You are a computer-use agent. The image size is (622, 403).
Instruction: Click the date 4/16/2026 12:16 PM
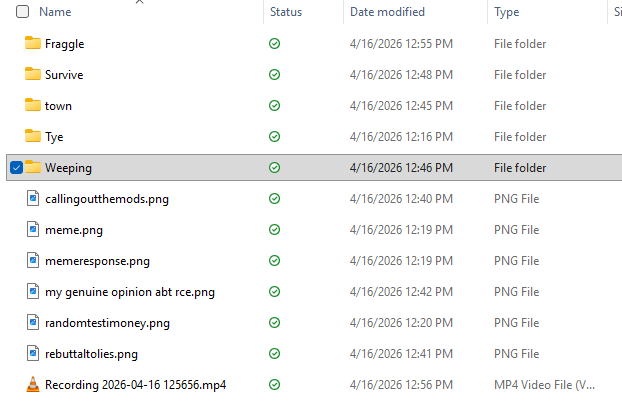click(401, 137)
